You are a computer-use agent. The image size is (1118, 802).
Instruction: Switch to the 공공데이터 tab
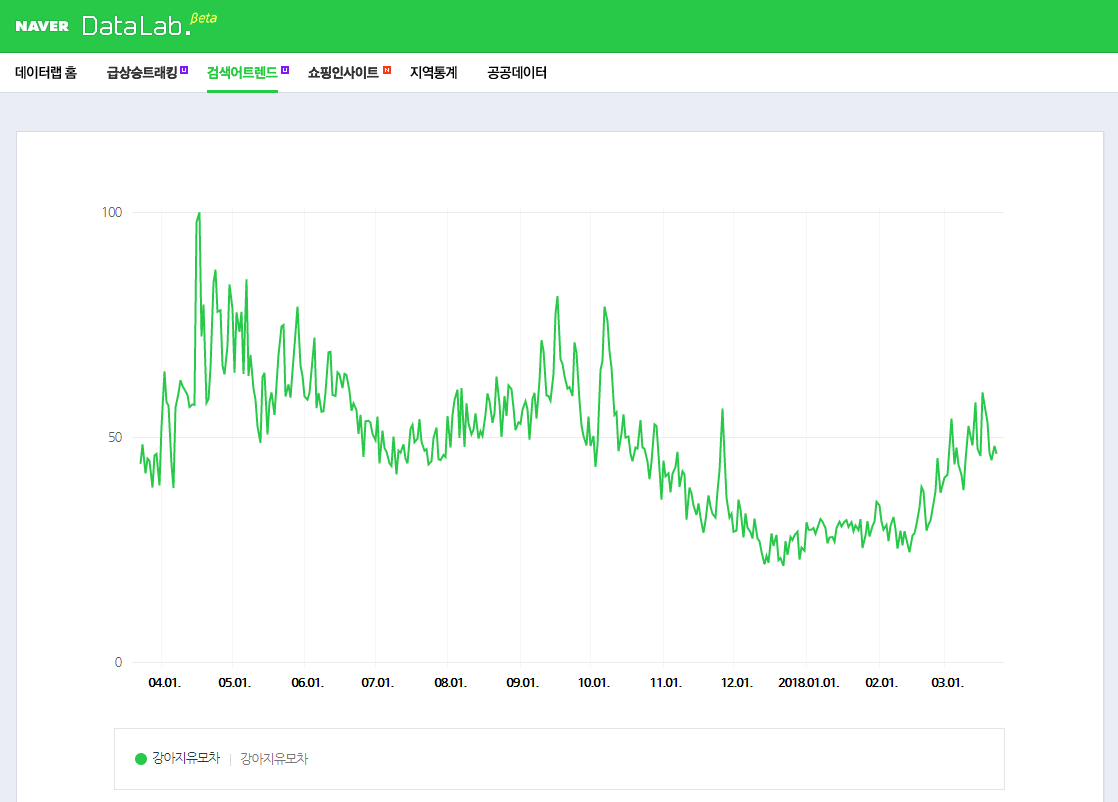click(517, 73)
